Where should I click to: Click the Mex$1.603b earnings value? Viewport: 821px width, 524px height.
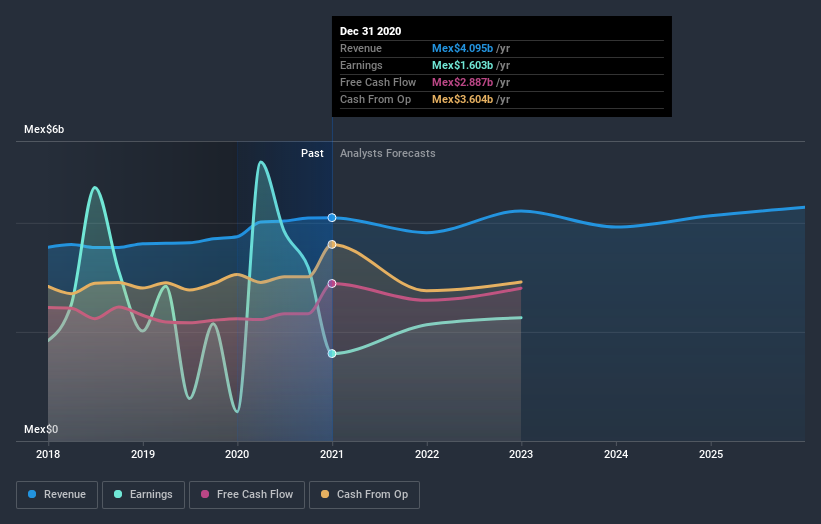(x=462, y=65)
